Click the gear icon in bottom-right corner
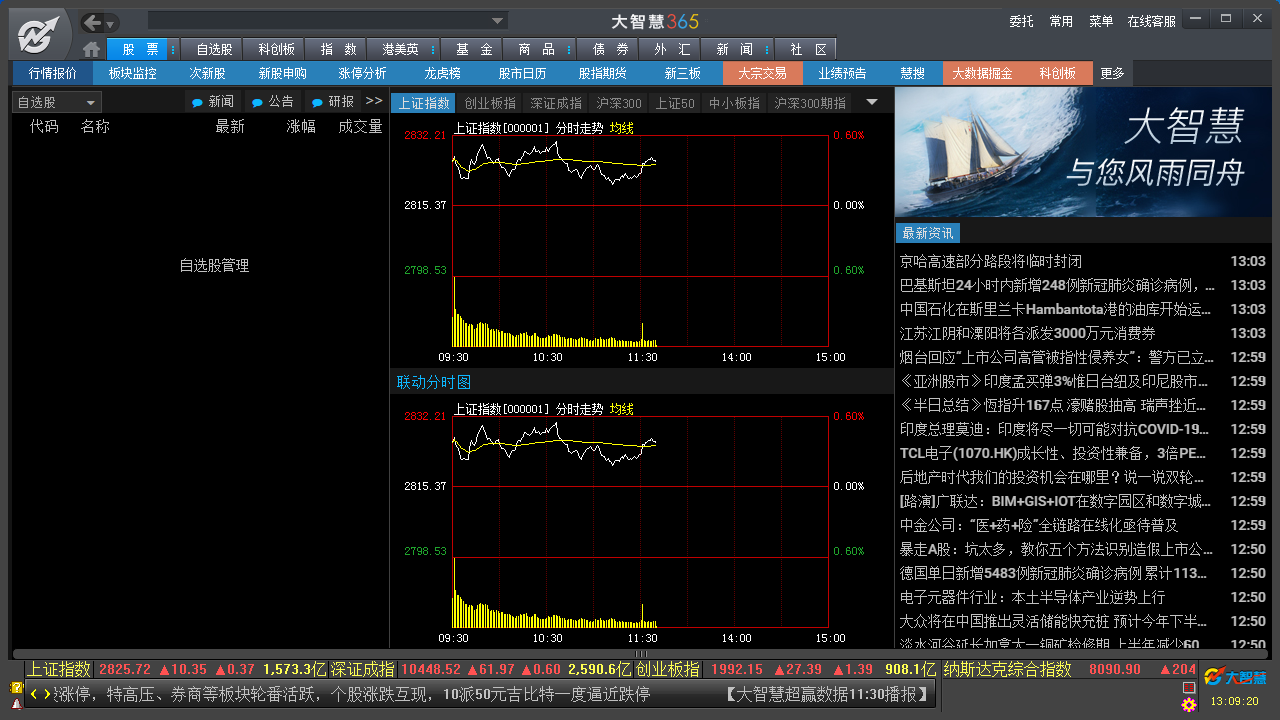1280x720 pixels. pyautogui.click(x=1189, y=705)
